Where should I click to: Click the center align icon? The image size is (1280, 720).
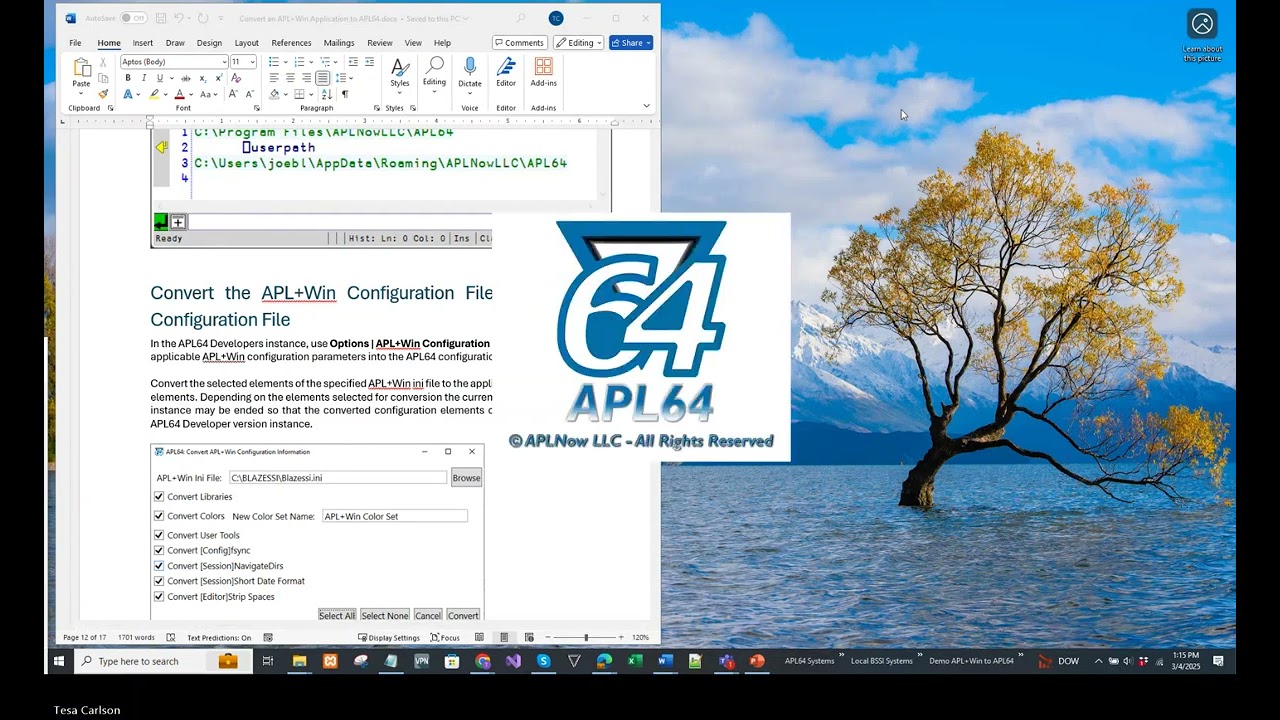[290, 78]
